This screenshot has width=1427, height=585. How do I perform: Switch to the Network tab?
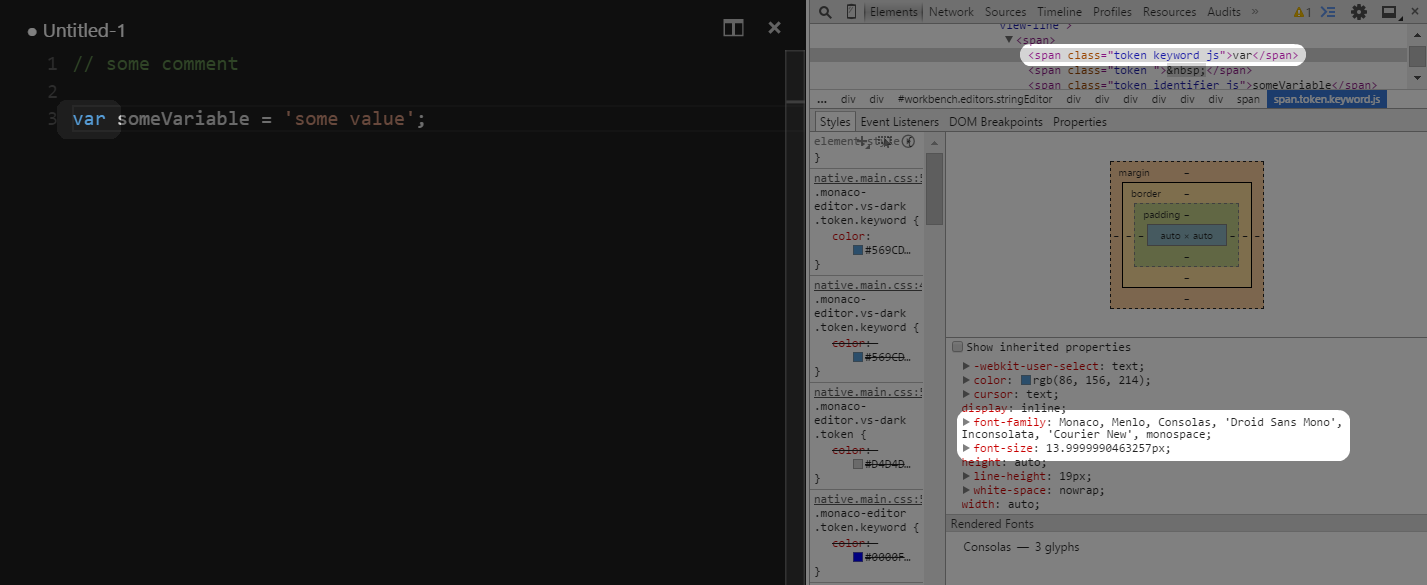coord(951,12)
